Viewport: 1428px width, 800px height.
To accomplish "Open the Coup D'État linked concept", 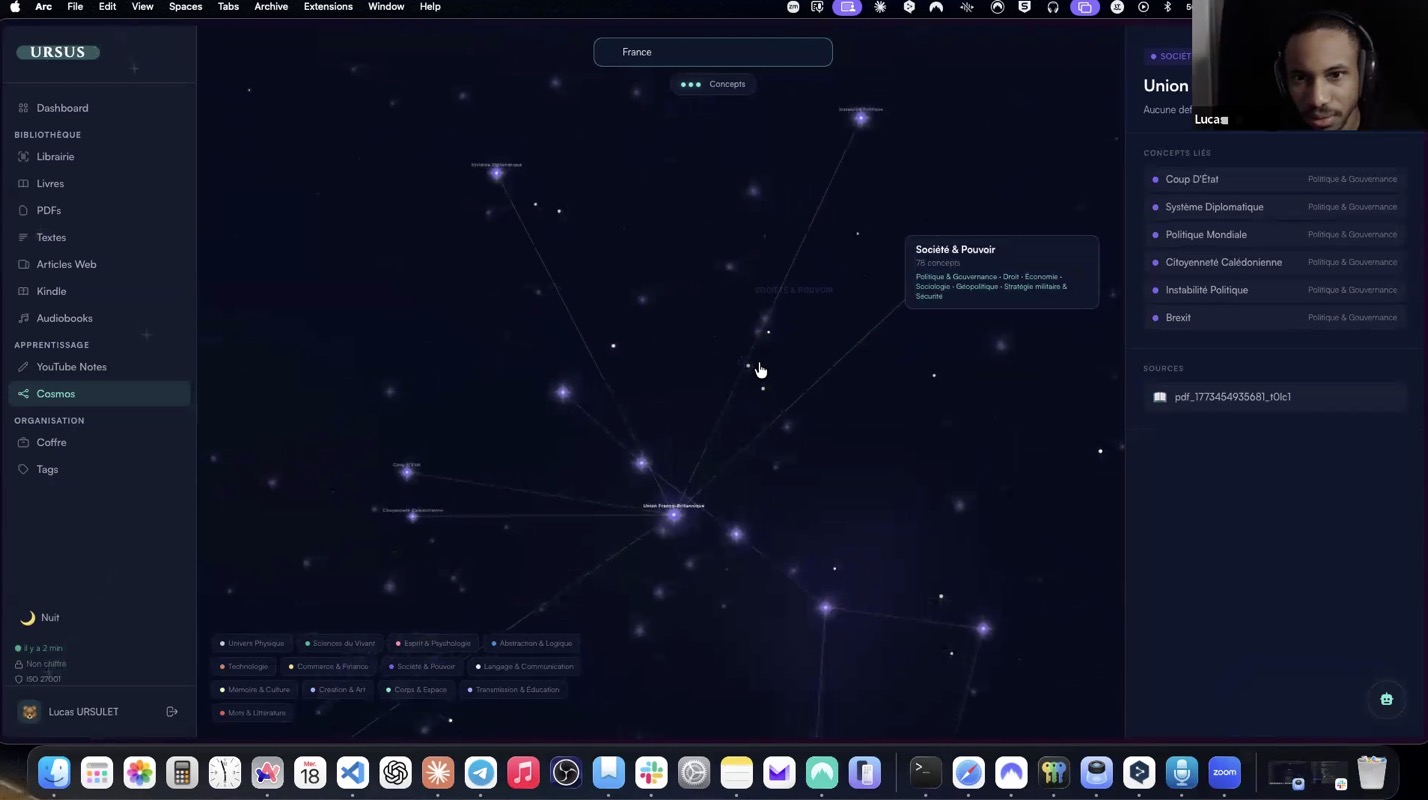I will click(1191, 179).
